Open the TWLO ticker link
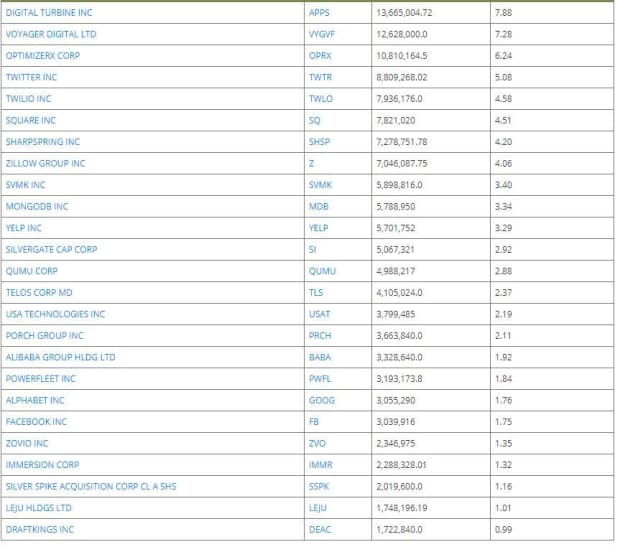 click(x=321, y=99)
